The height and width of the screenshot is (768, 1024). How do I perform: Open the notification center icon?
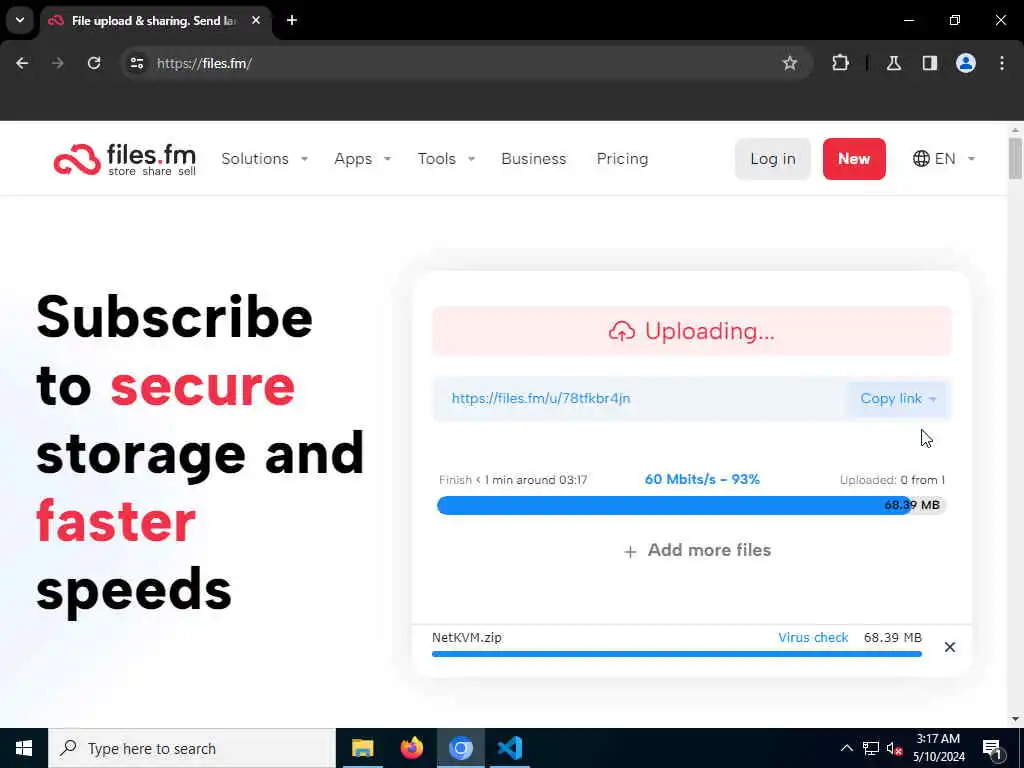click(x=993, y=748)
